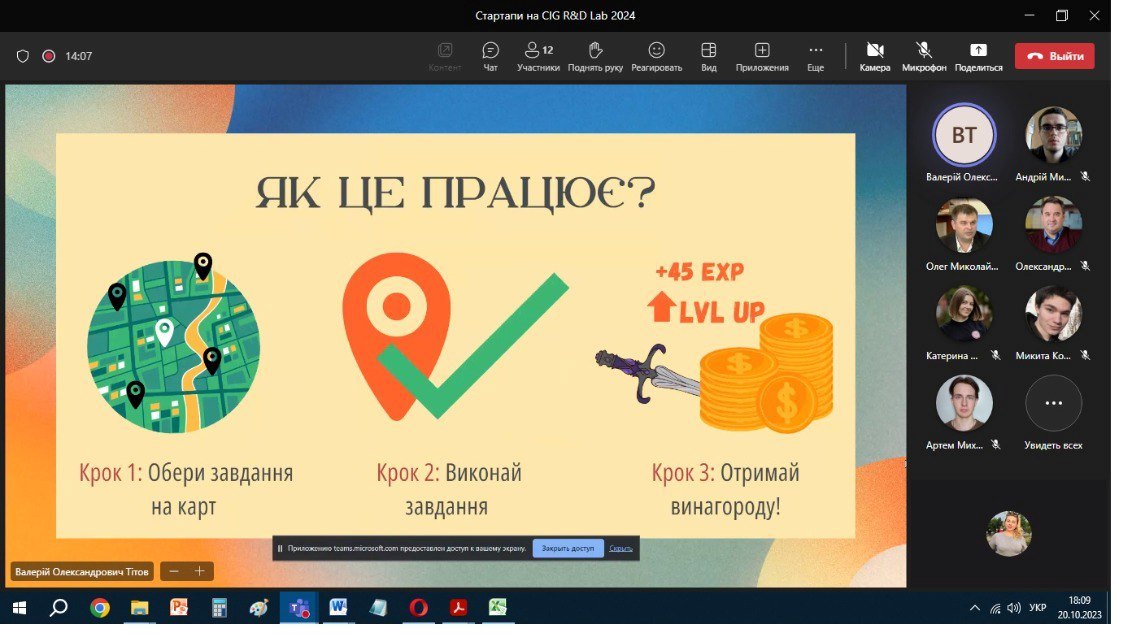Viewport: 1121px width, 634px height.
Task: Expand the More (Еще) actions menu
Action: coord(815,56)
